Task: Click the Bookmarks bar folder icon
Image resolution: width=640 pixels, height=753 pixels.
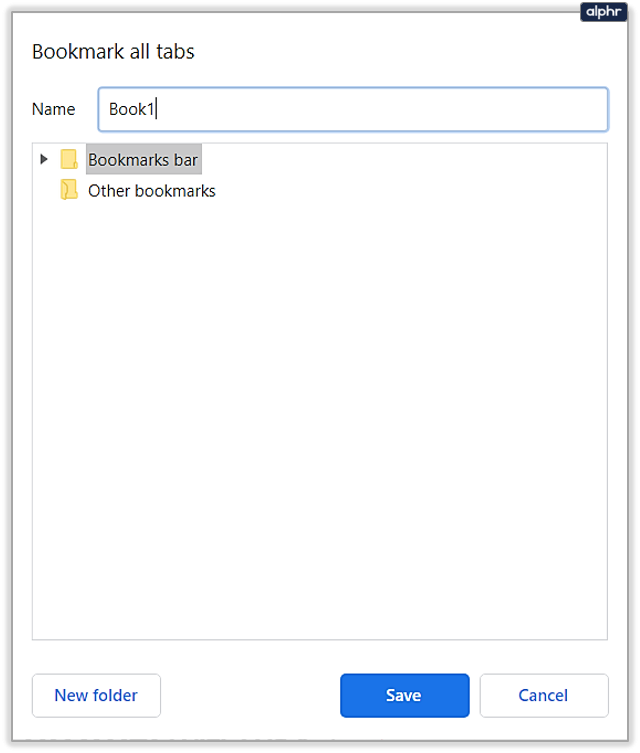Action: (x=69, y=159)
